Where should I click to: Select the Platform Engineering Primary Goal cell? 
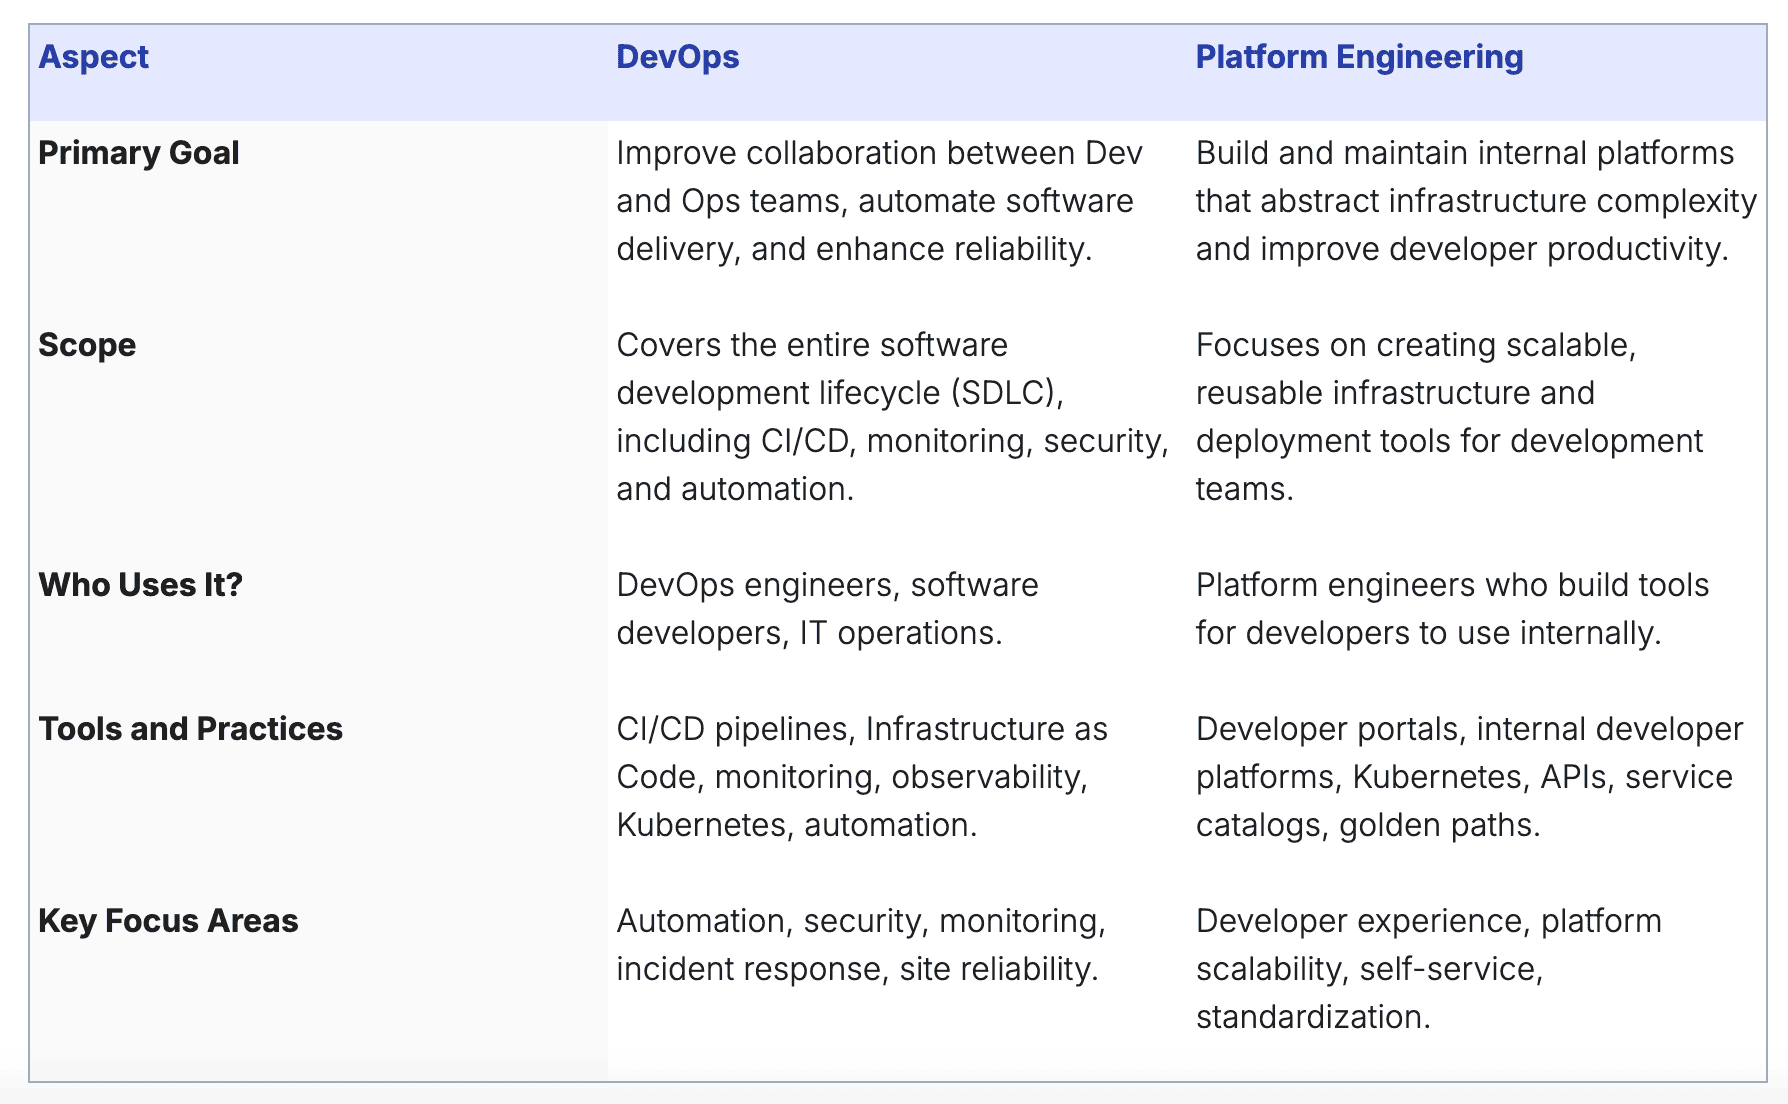tap(1470, 200)
